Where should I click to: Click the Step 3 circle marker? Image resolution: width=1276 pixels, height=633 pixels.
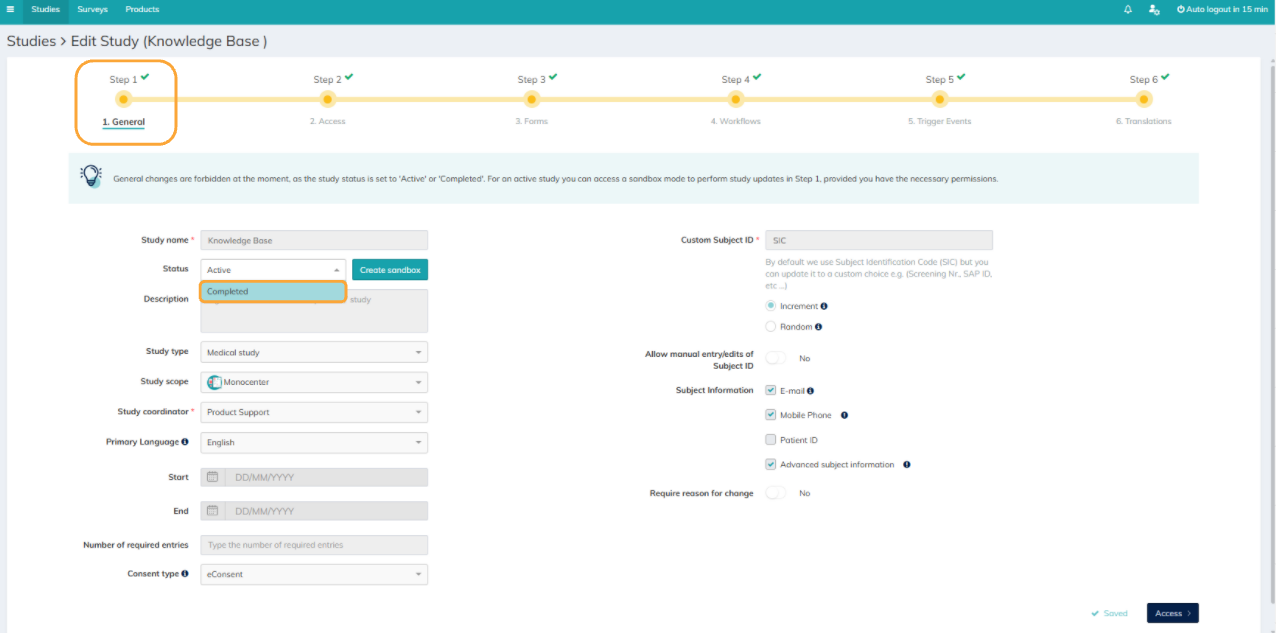[x=531, y=99]
